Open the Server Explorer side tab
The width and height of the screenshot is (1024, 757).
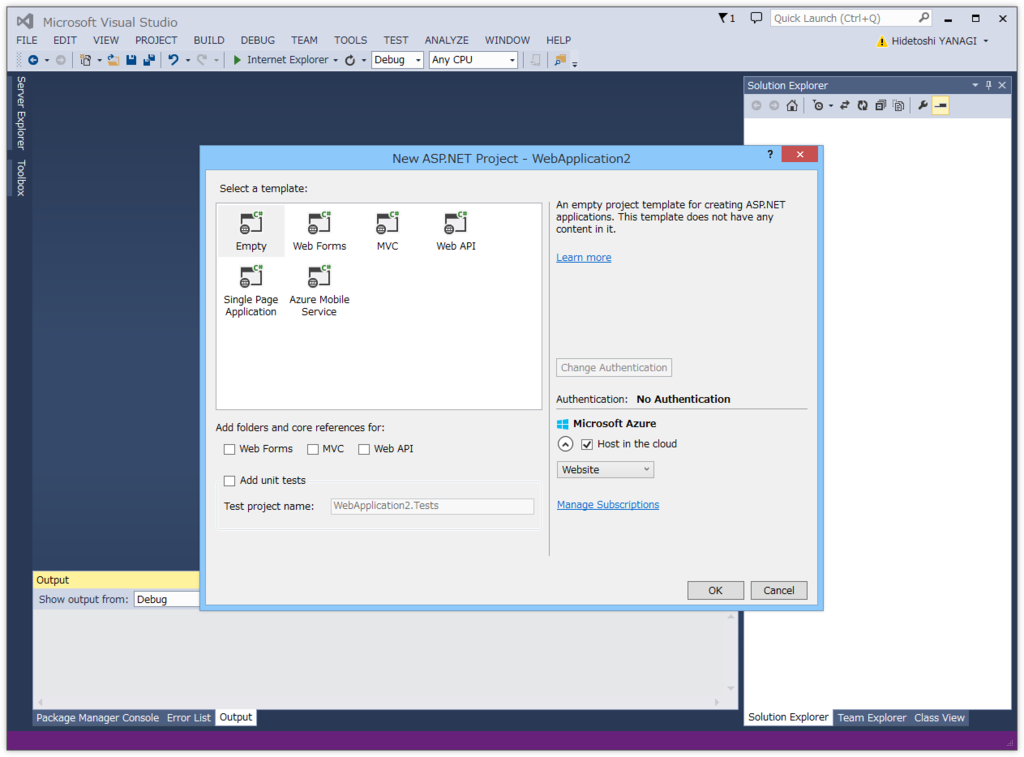(21, 113)
